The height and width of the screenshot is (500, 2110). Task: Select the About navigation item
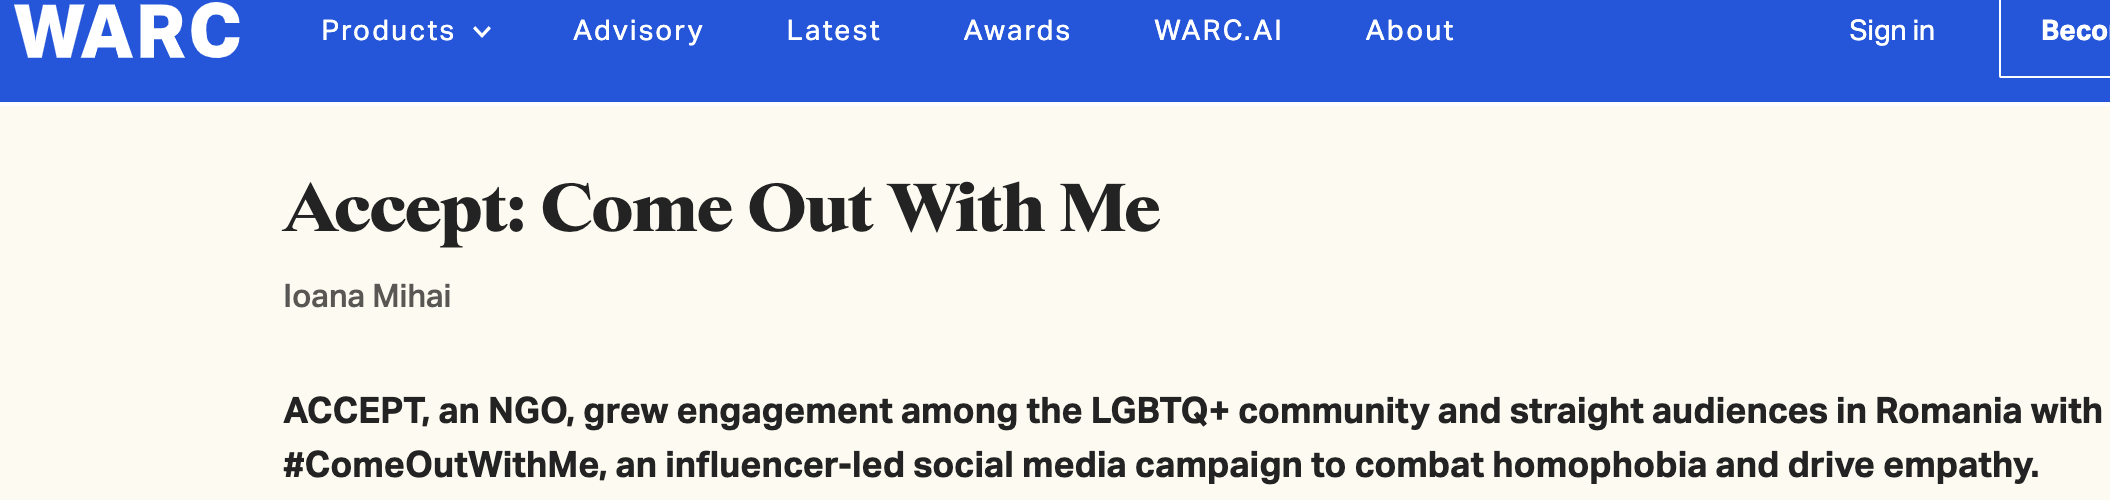pyautogui.click(x=1410, y=31)
